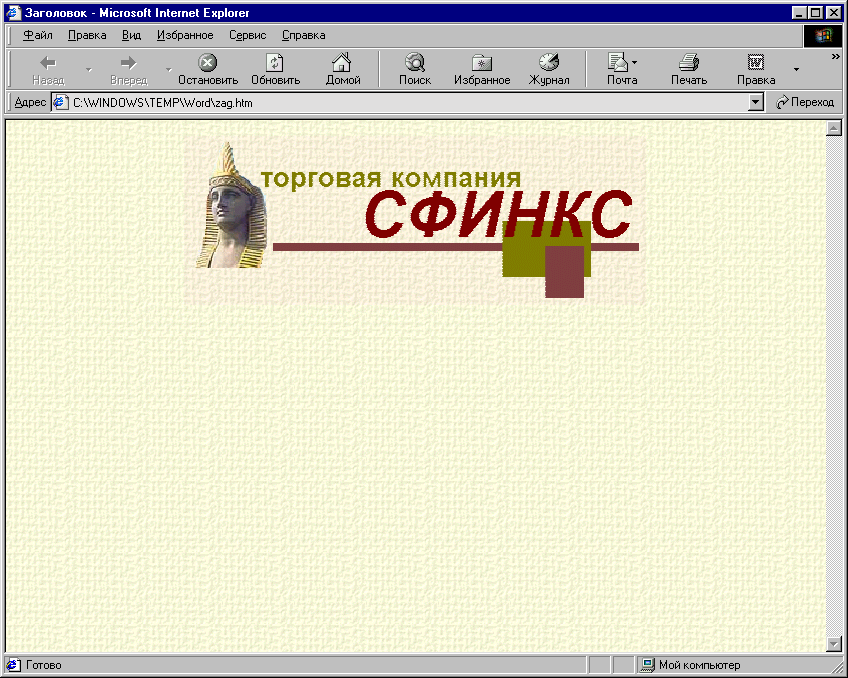Click the Переход go button
Screen dimensions: 848x678
[x=805, y=102]
